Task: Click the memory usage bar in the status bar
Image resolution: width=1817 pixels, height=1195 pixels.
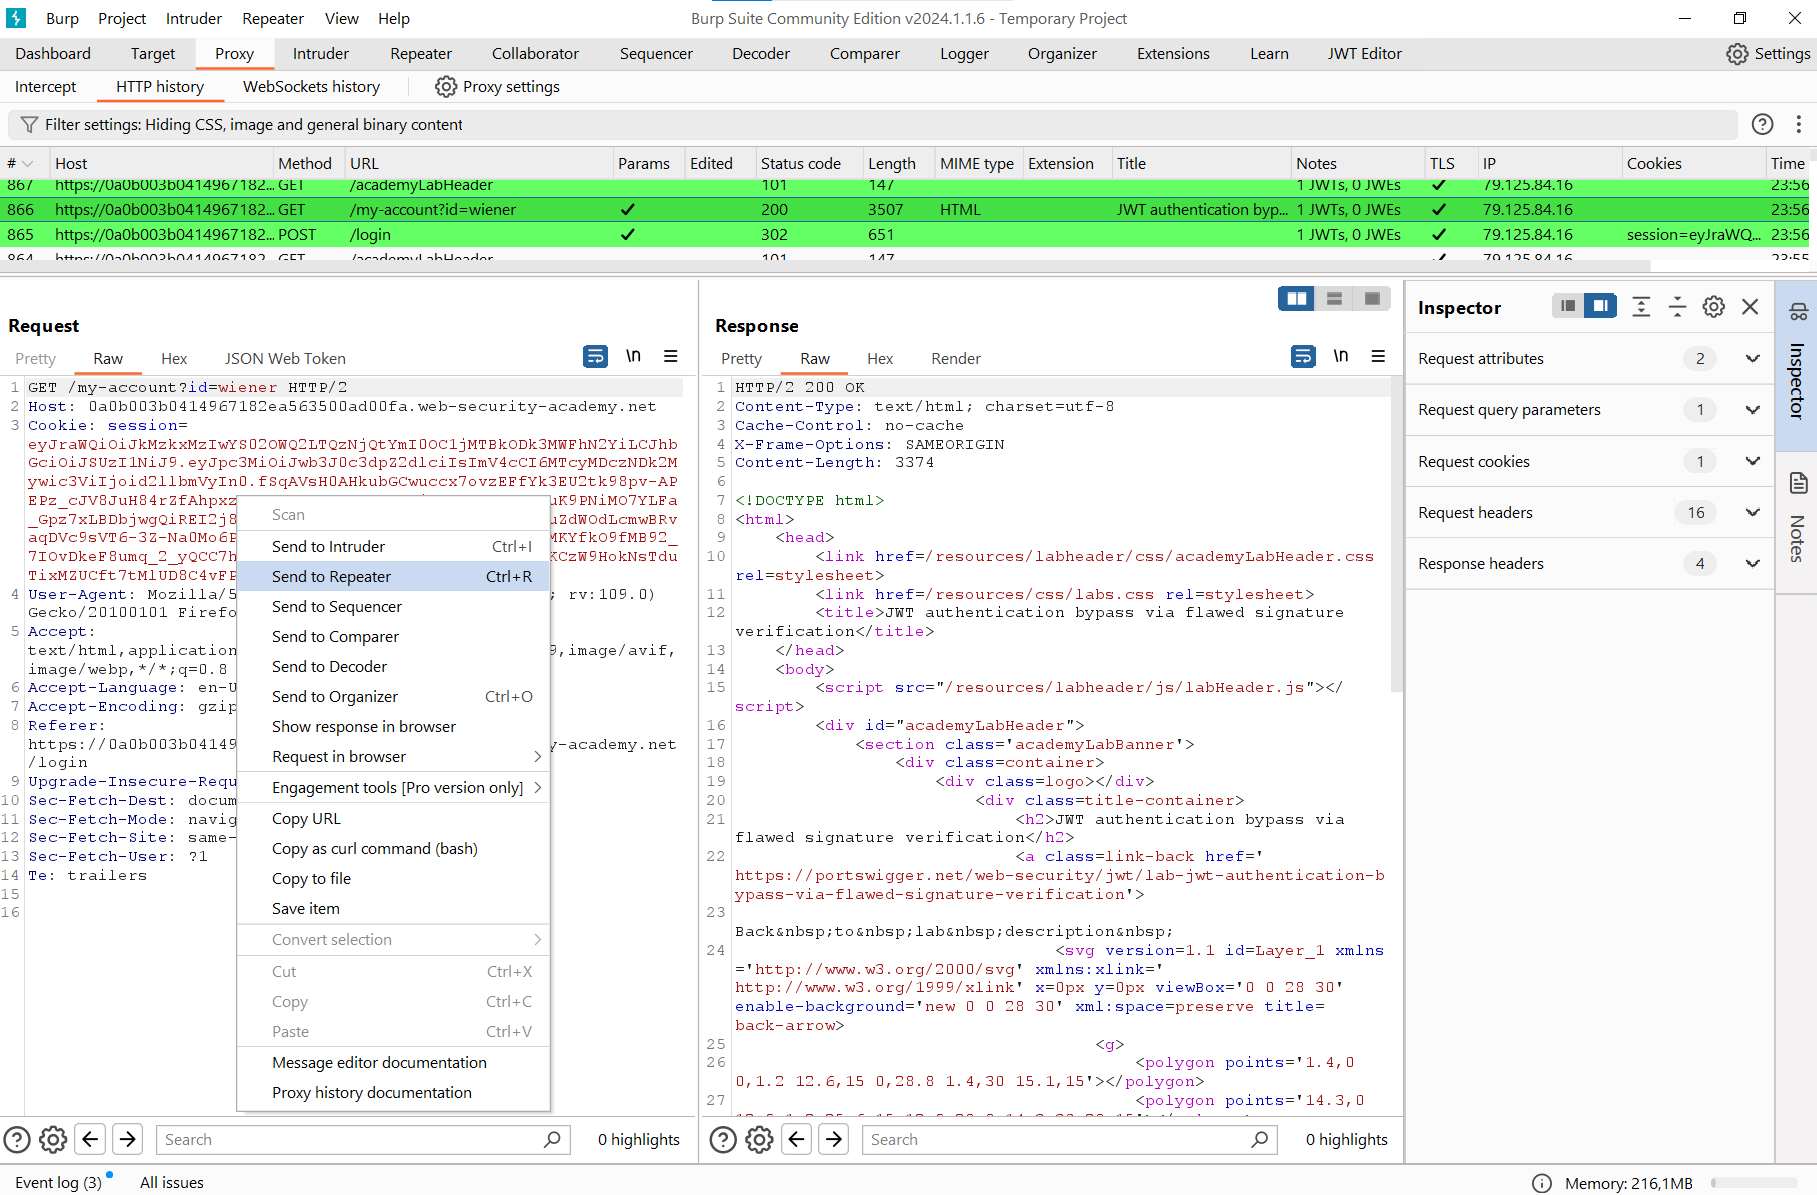Action: (x=1755, y=1183)
